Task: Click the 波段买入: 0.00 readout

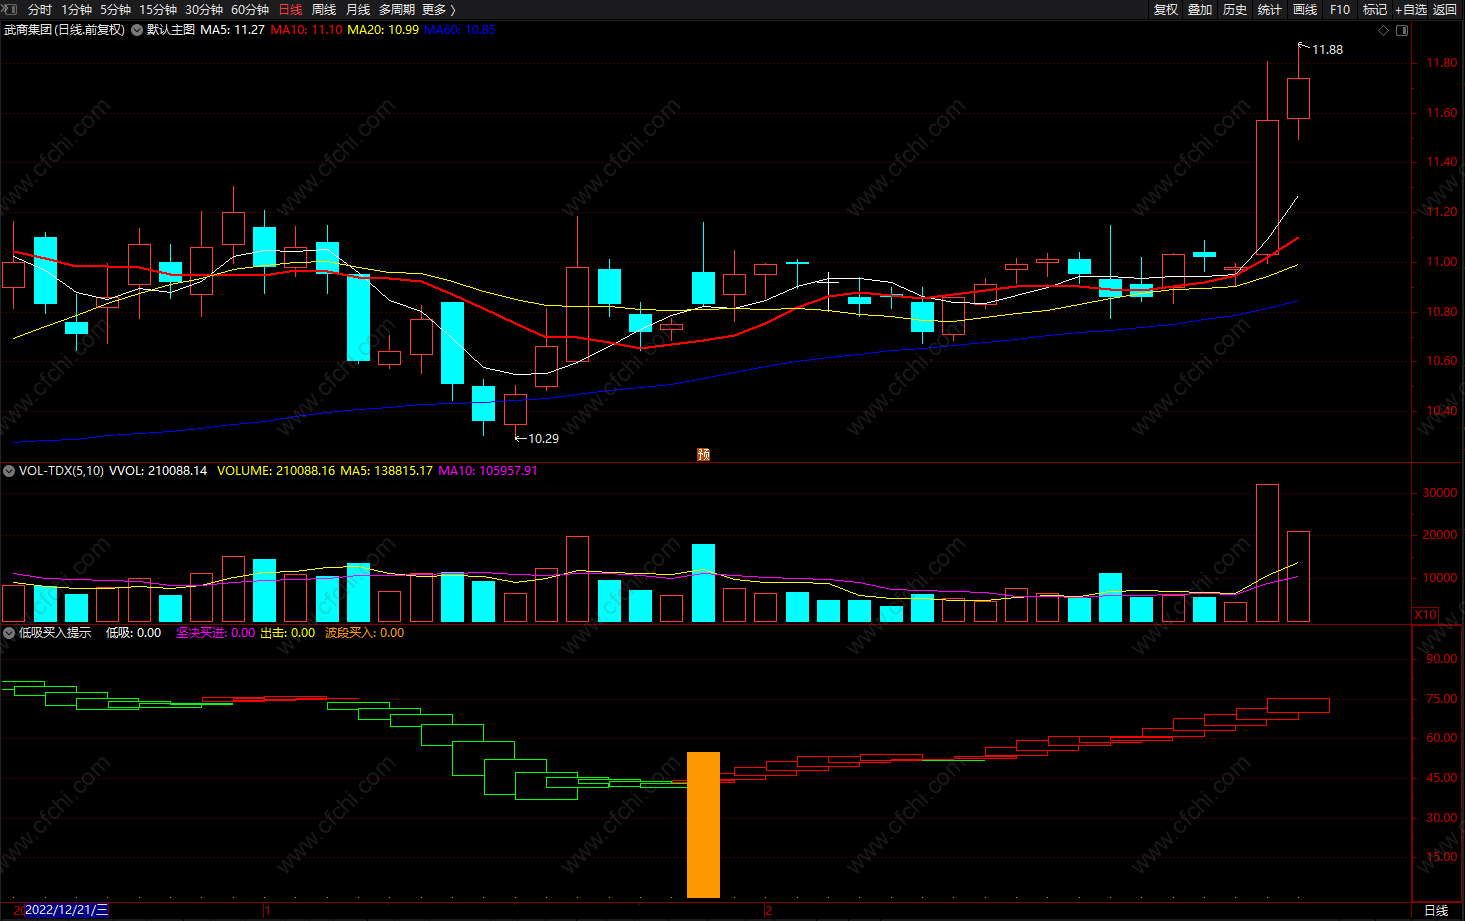Action: point(365,633)
